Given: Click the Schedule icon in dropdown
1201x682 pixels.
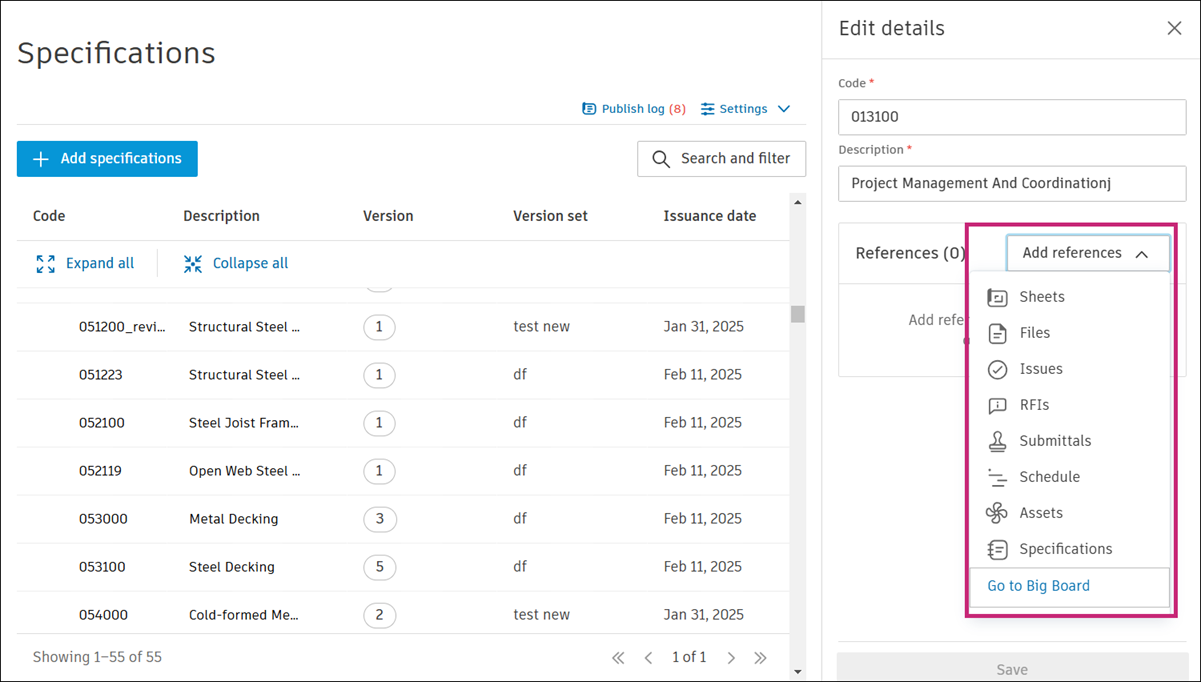Looking at the screenshot, I should [x=997, y=477].
